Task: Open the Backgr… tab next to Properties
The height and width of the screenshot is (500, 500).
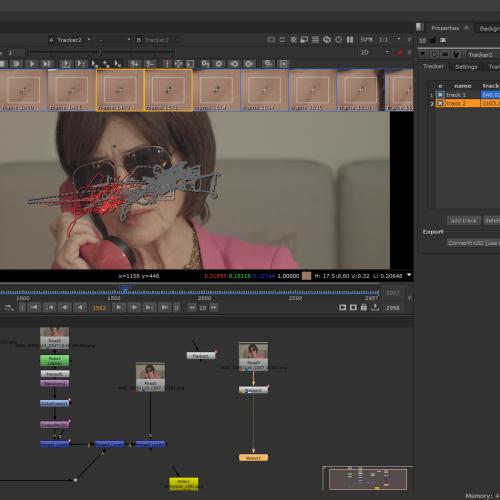Action: click(489, 29)
